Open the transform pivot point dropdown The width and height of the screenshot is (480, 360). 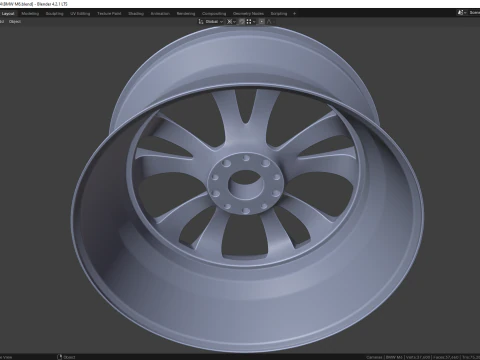(x=231, y=22)
